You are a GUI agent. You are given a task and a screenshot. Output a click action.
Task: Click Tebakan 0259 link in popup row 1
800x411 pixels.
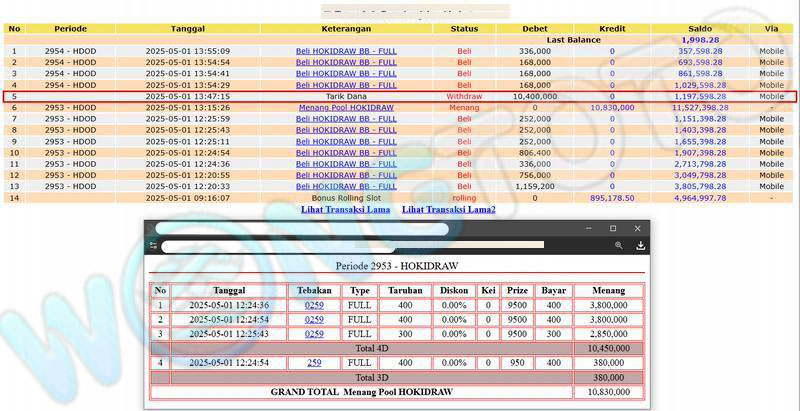click(x=314, y=305)
